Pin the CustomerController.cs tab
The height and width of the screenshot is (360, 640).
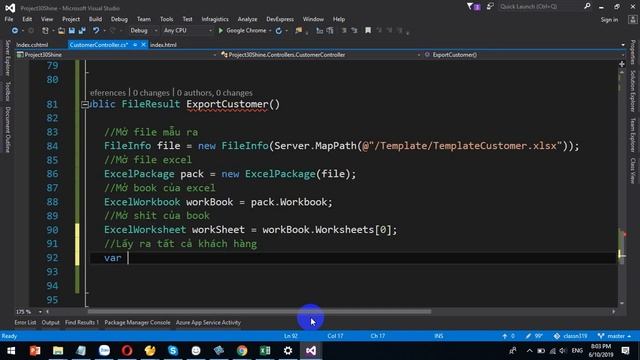(135, 45)
